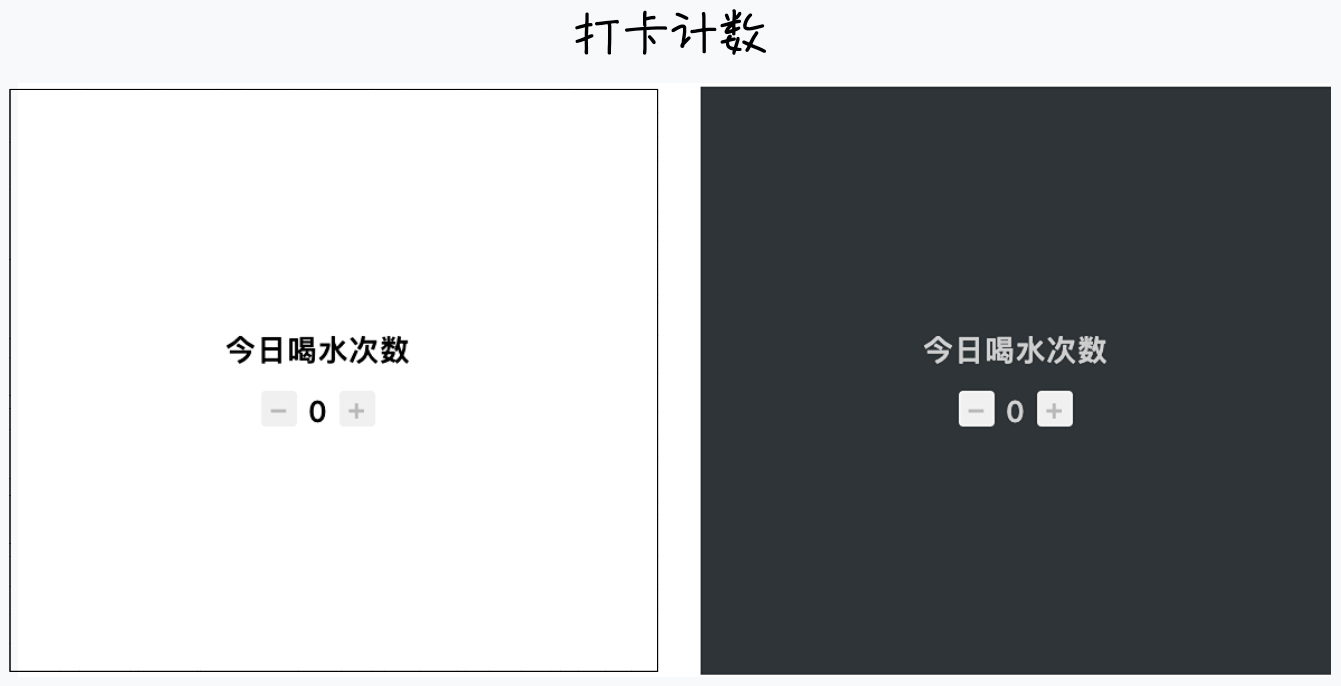Select the 0 counter value in dark panel

1015,411
